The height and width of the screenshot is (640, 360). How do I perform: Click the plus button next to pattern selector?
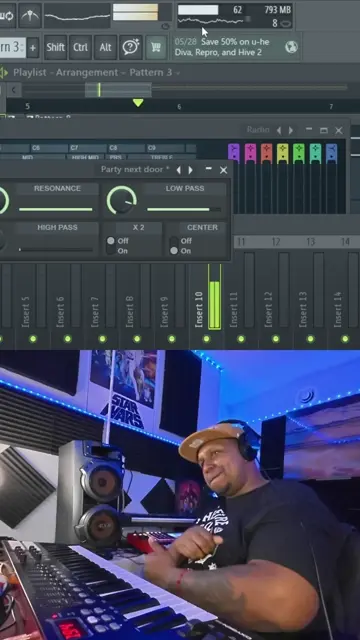tap(33, 48)
